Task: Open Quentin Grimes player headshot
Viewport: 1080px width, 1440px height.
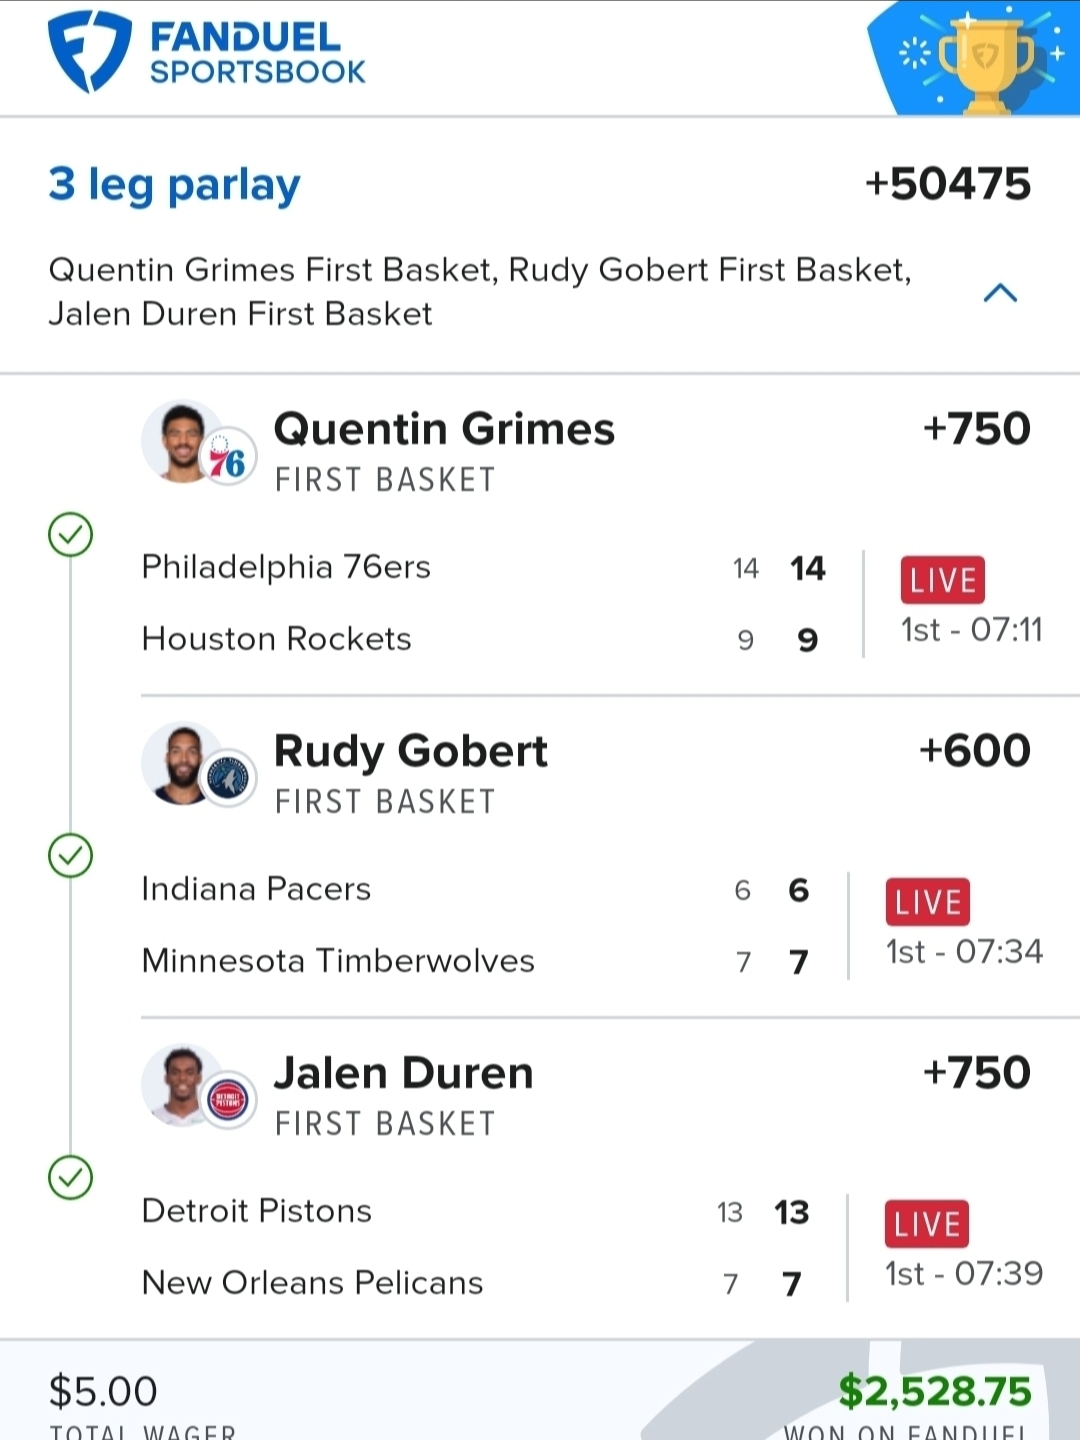Action: 182,441
